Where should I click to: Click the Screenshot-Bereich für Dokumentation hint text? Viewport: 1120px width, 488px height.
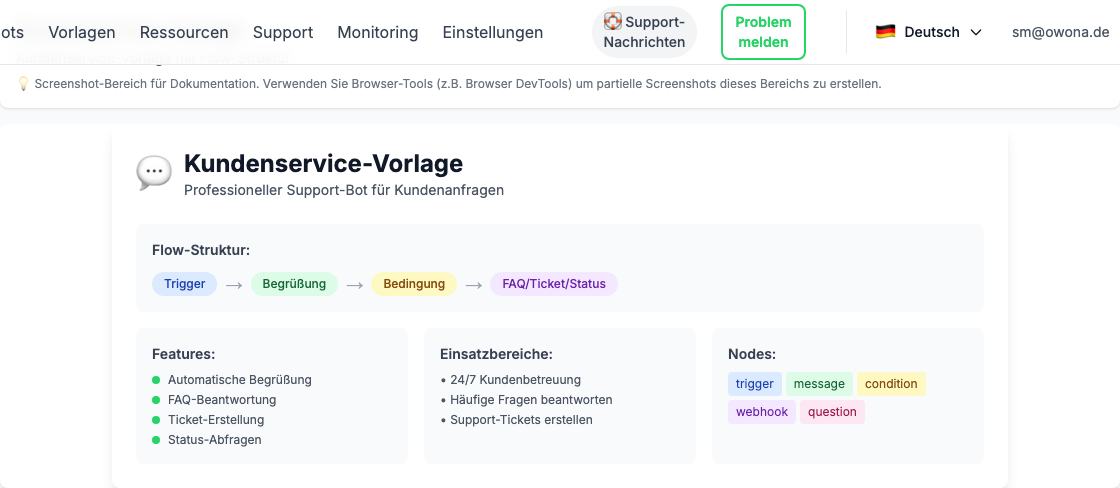point(458,84)
